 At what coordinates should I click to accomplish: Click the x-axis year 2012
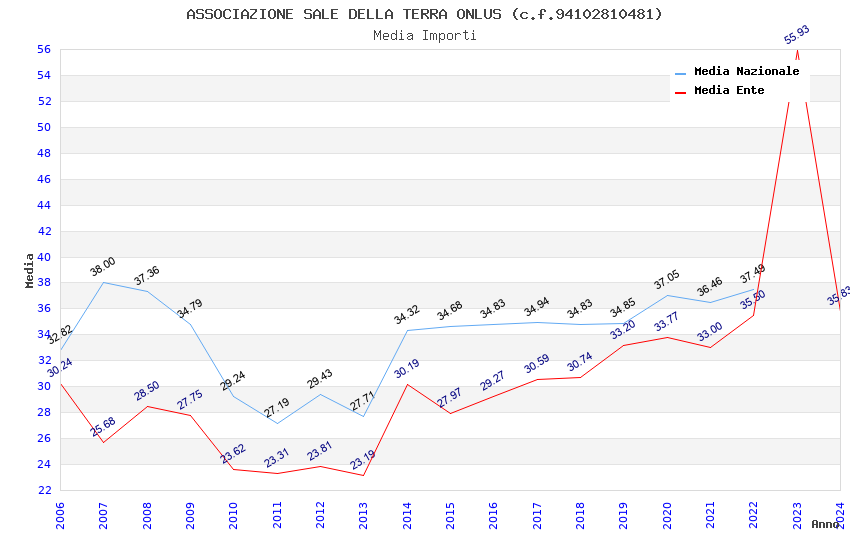320,516
